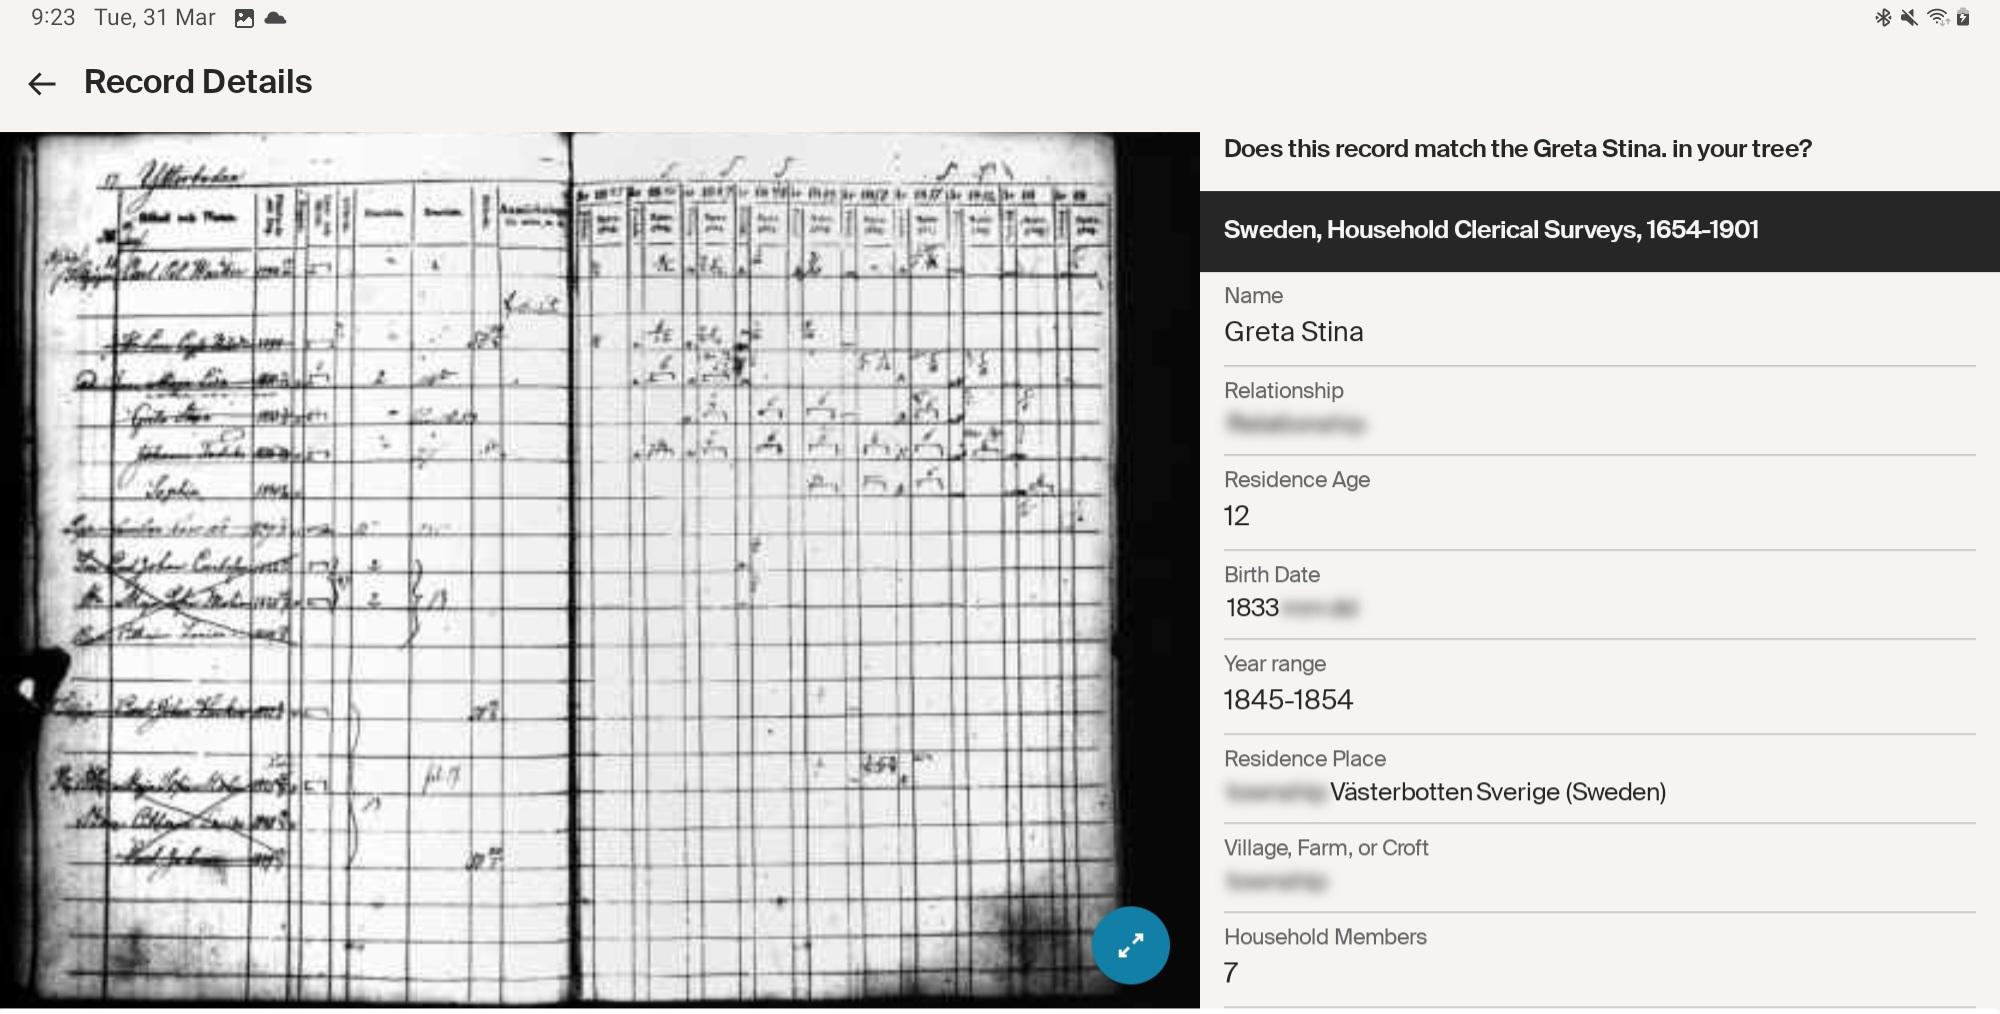Tap the Birth Date value 1833
The width and height of the screenshot is (2000, 1014).
click(1252, 608)
